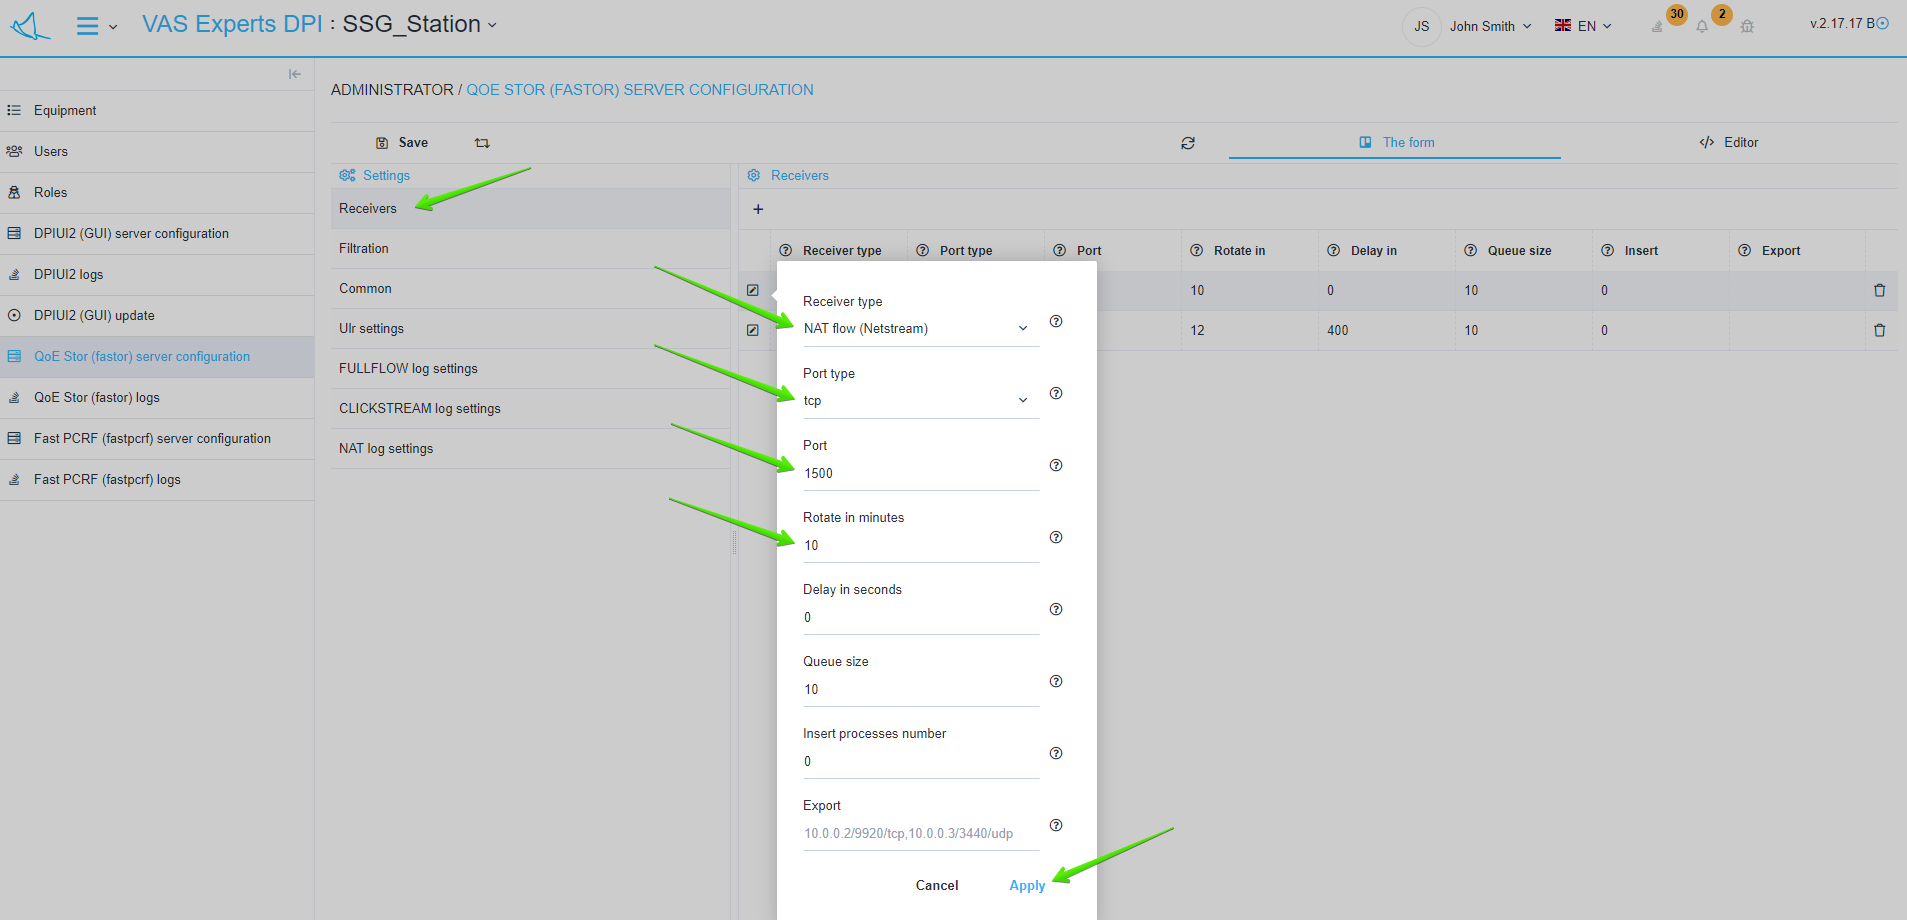Click Apply in the receiver dialog
This screenshot has width=1907, height=920.
pos(1027,885)
